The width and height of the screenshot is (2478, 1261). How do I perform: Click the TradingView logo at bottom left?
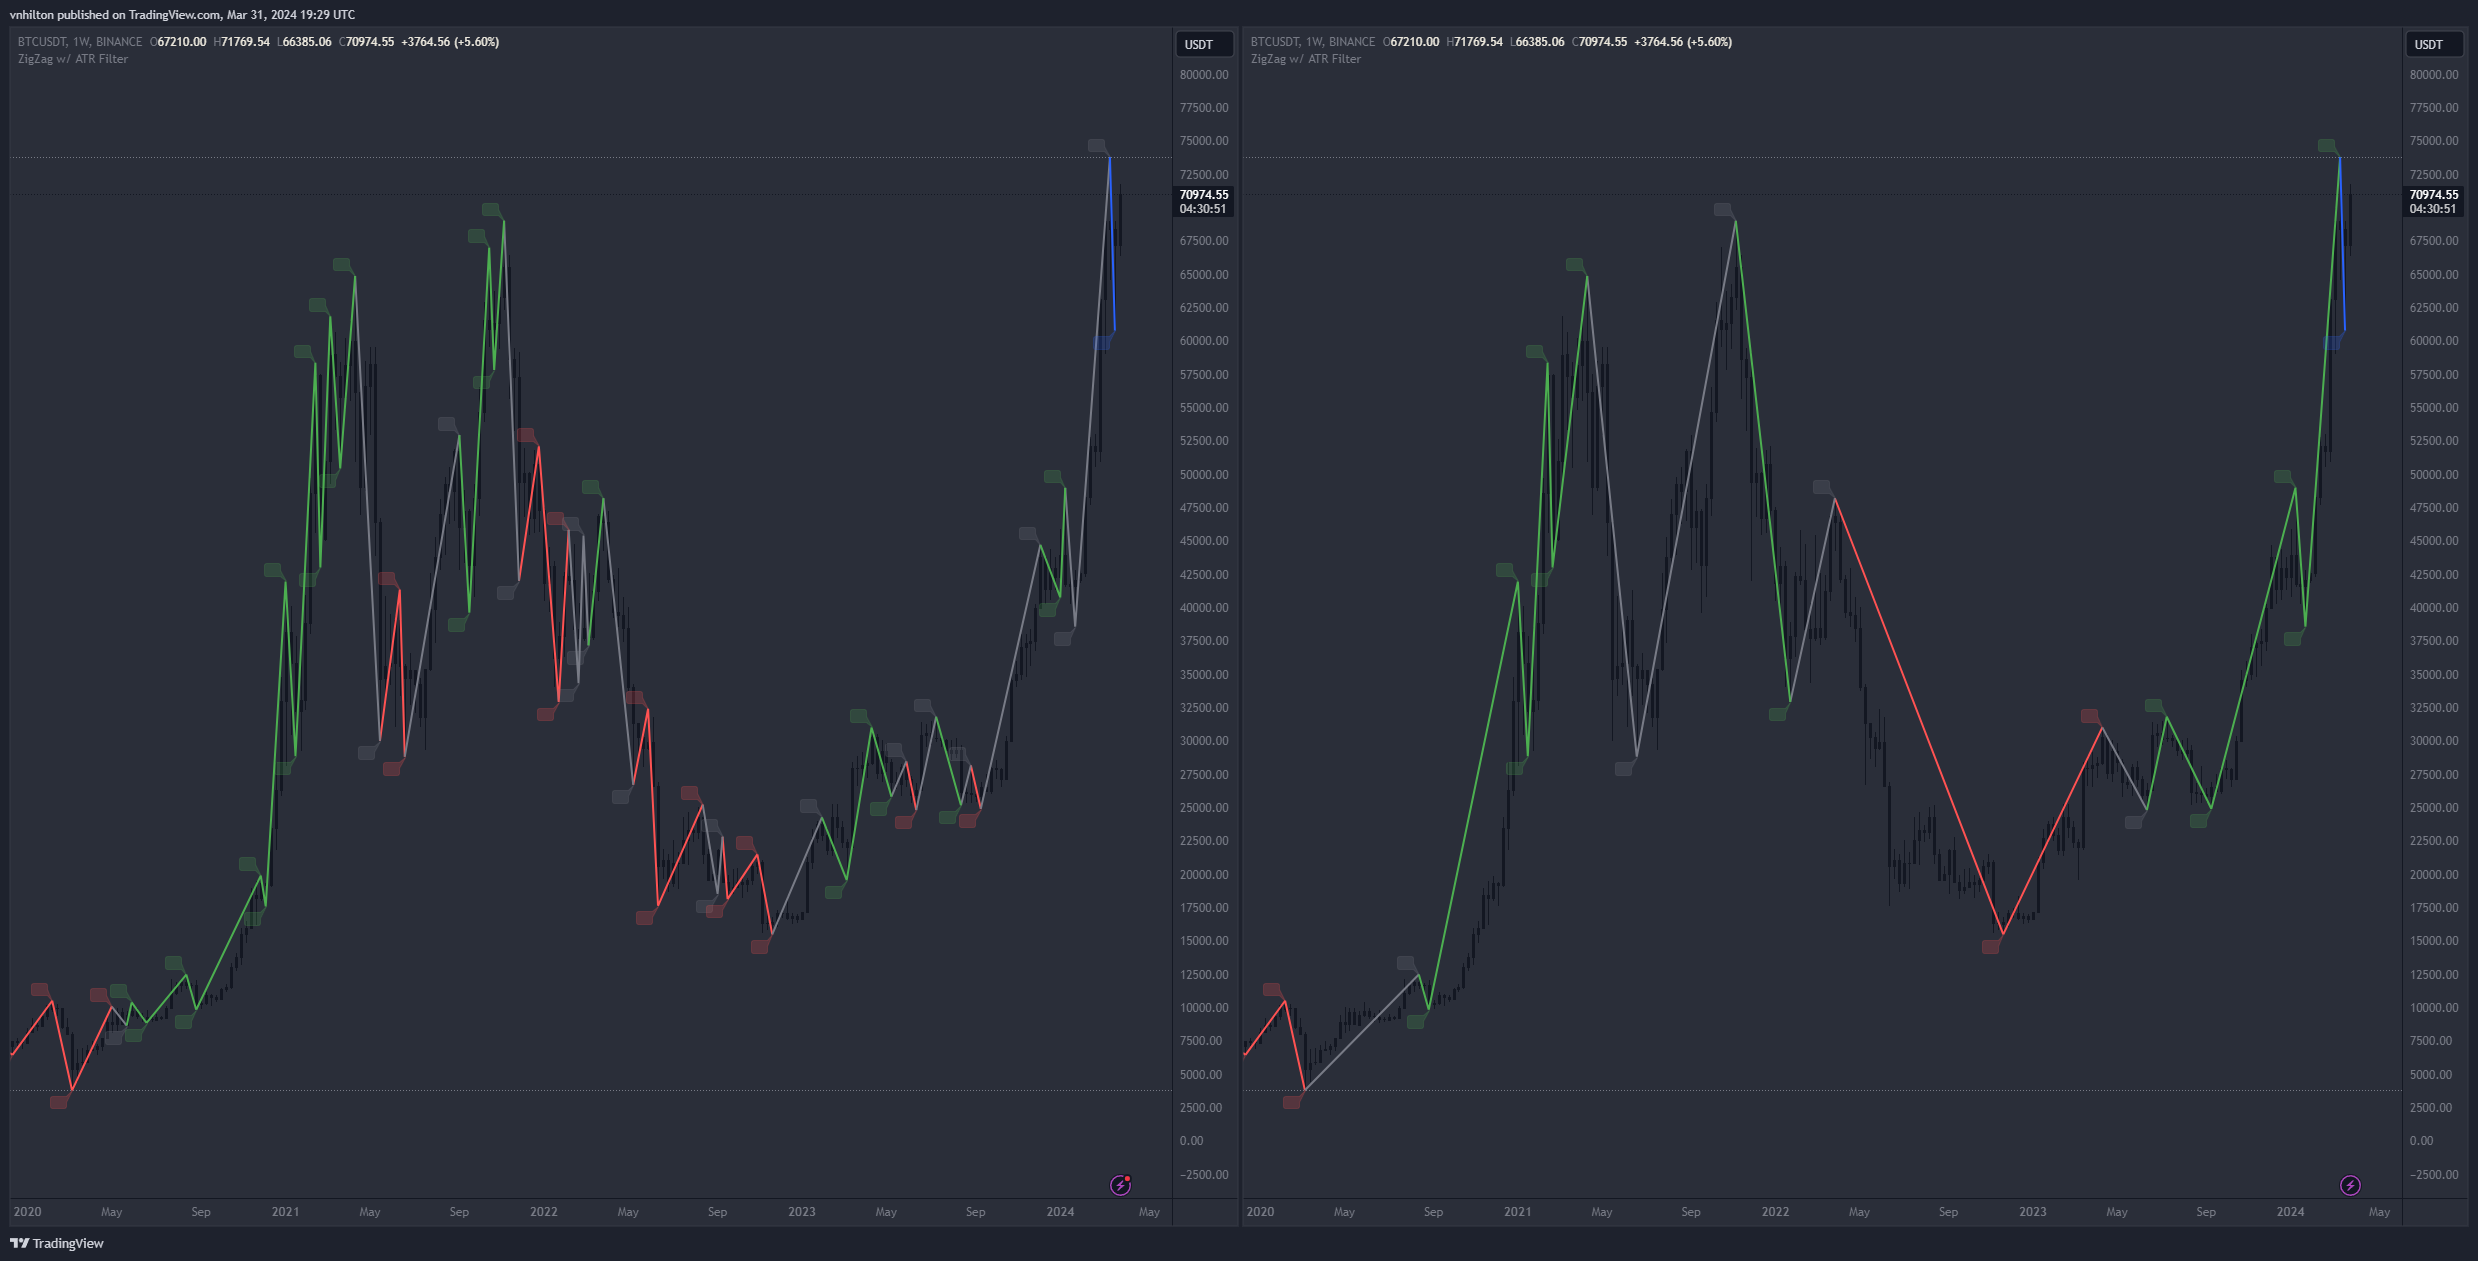57,1243
